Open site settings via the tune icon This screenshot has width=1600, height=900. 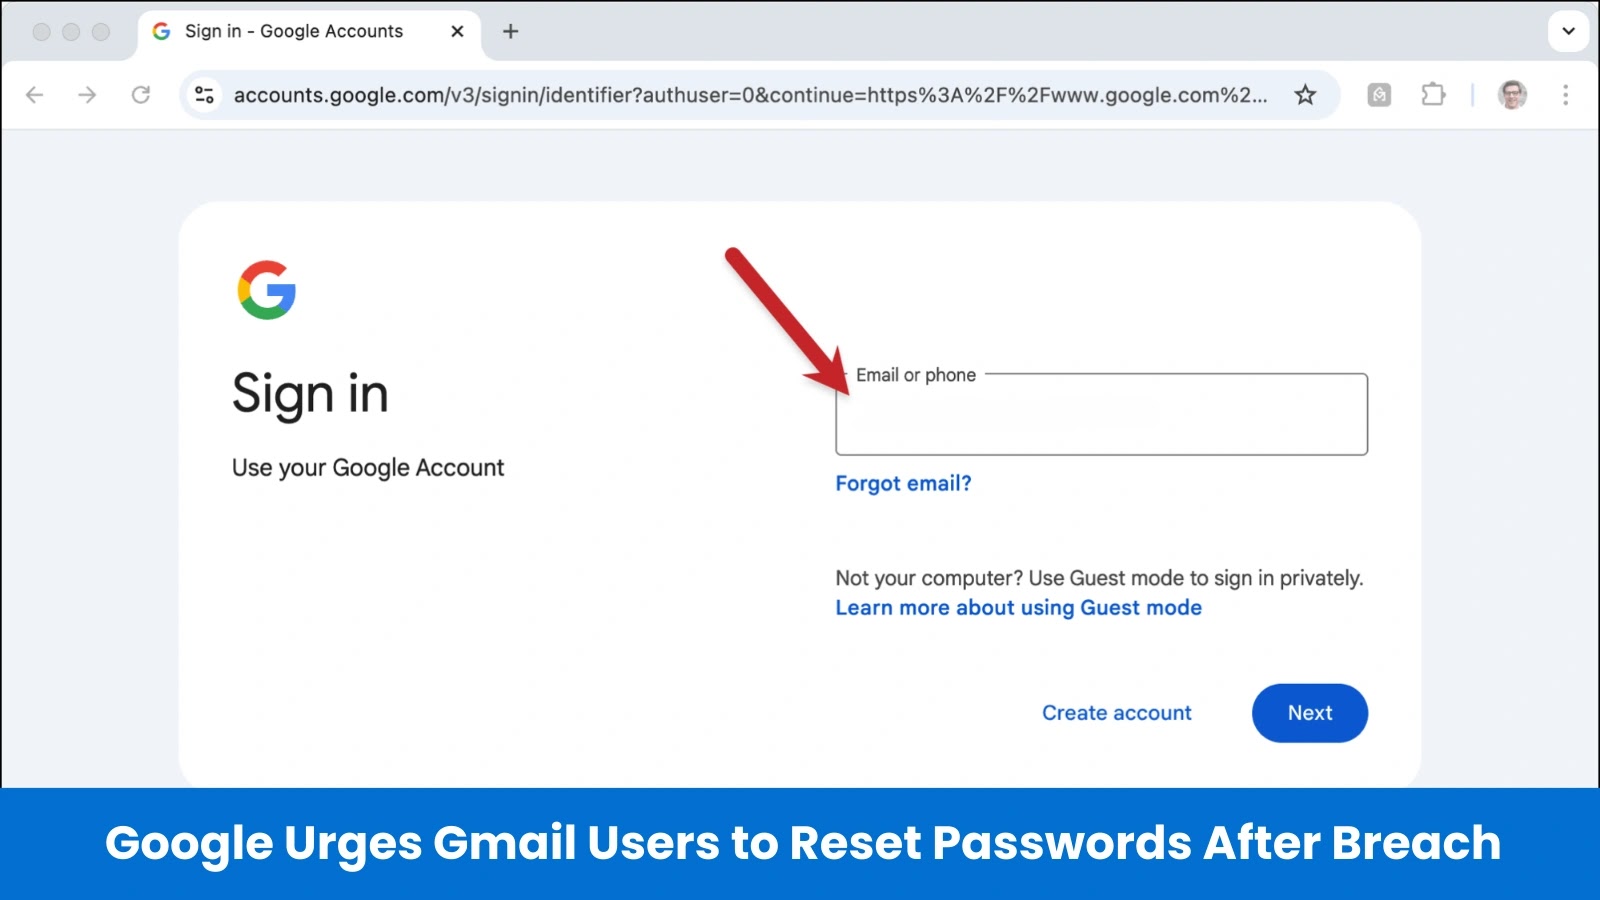(205, 95)
